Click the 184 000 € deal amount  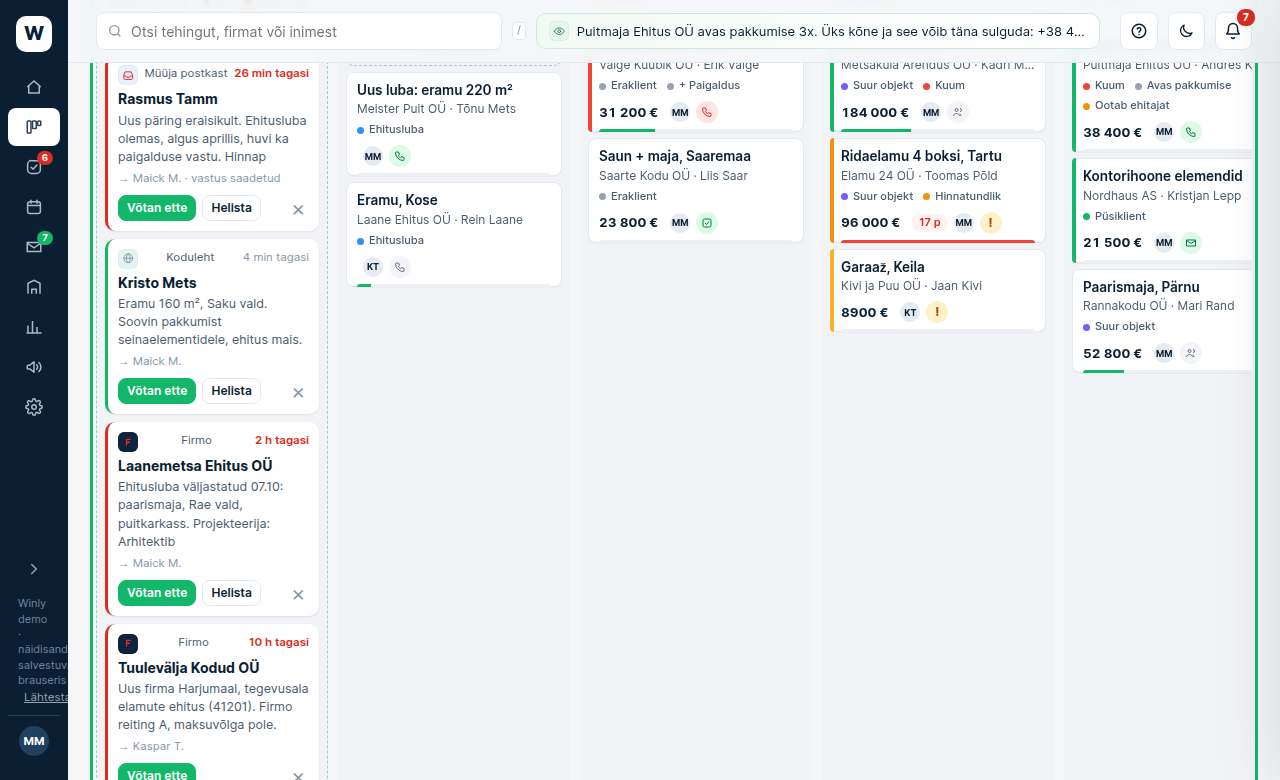[x=875, y=113]
